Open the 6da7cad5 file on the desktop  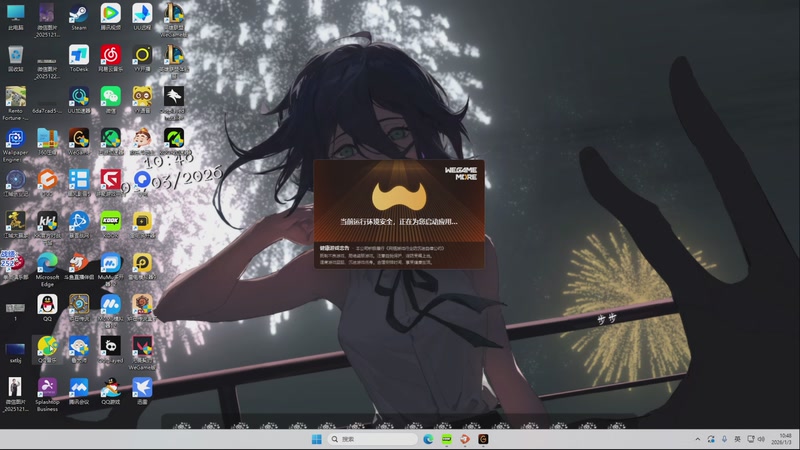pyautogui.click(x=47, y=107)
